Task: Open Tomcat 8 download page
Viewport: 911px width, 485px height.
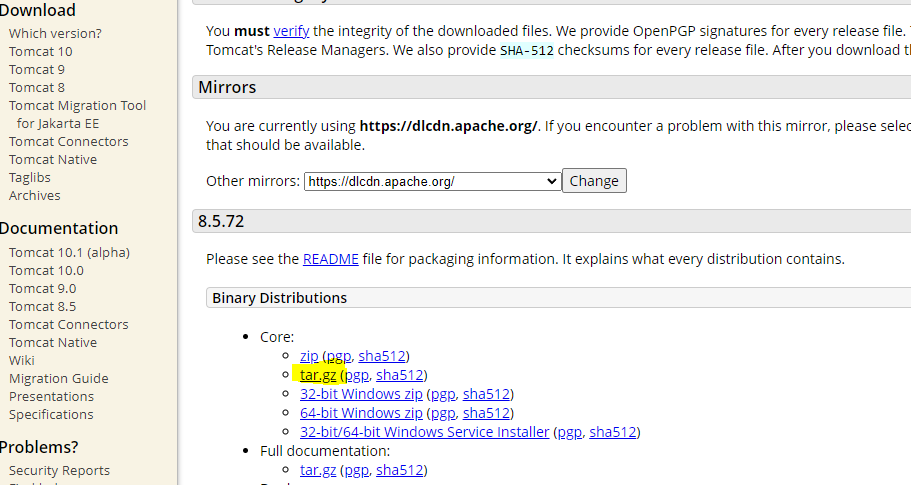Action: tap(37, 88)
